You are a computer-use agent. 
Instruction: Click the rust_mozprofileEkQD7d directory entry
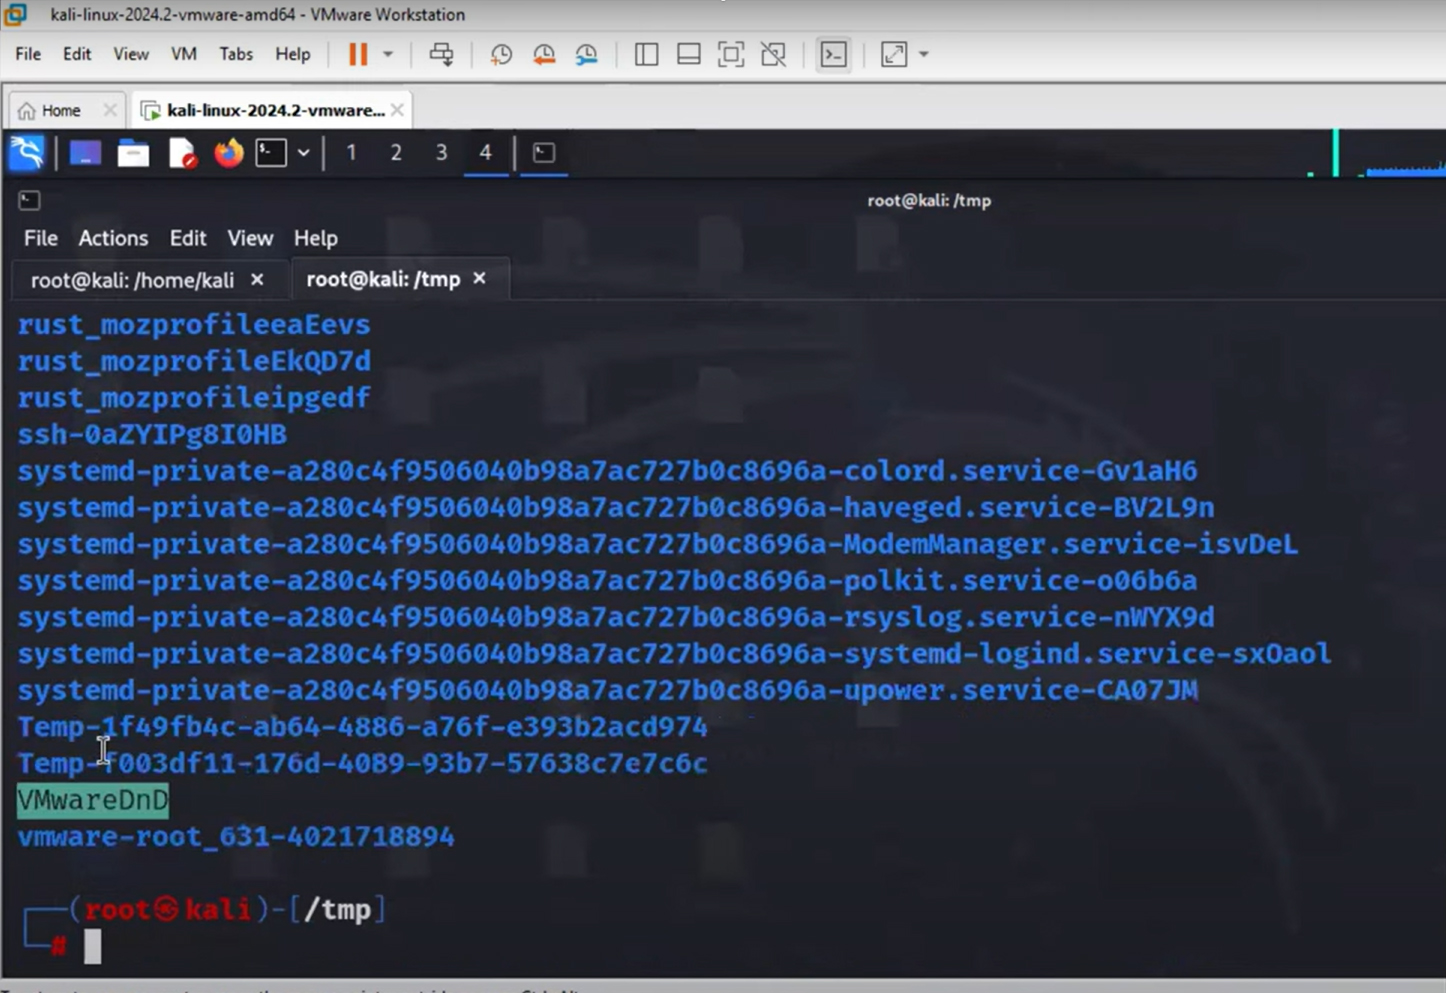(x=194, y=361)
